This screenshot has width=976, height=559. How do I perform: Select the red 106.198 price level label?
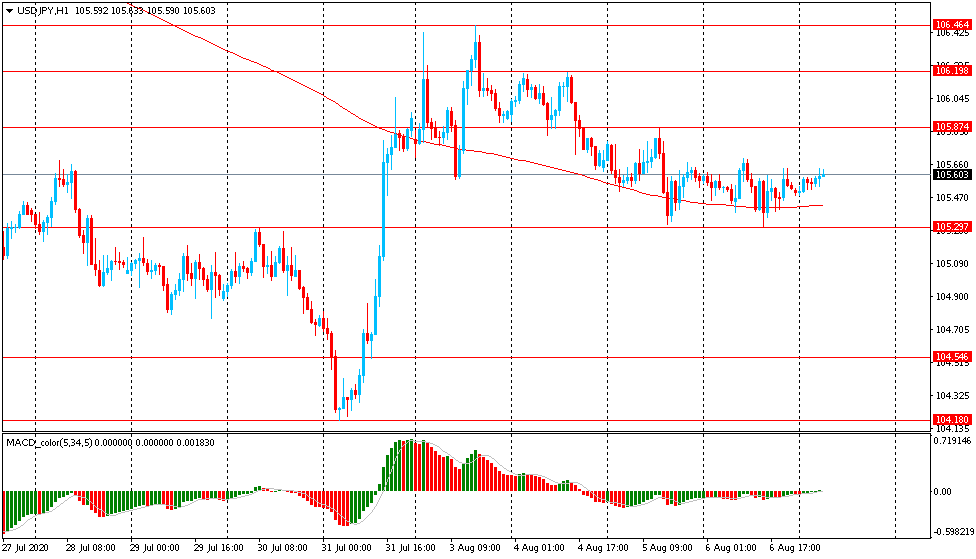[x=952, y=71]
